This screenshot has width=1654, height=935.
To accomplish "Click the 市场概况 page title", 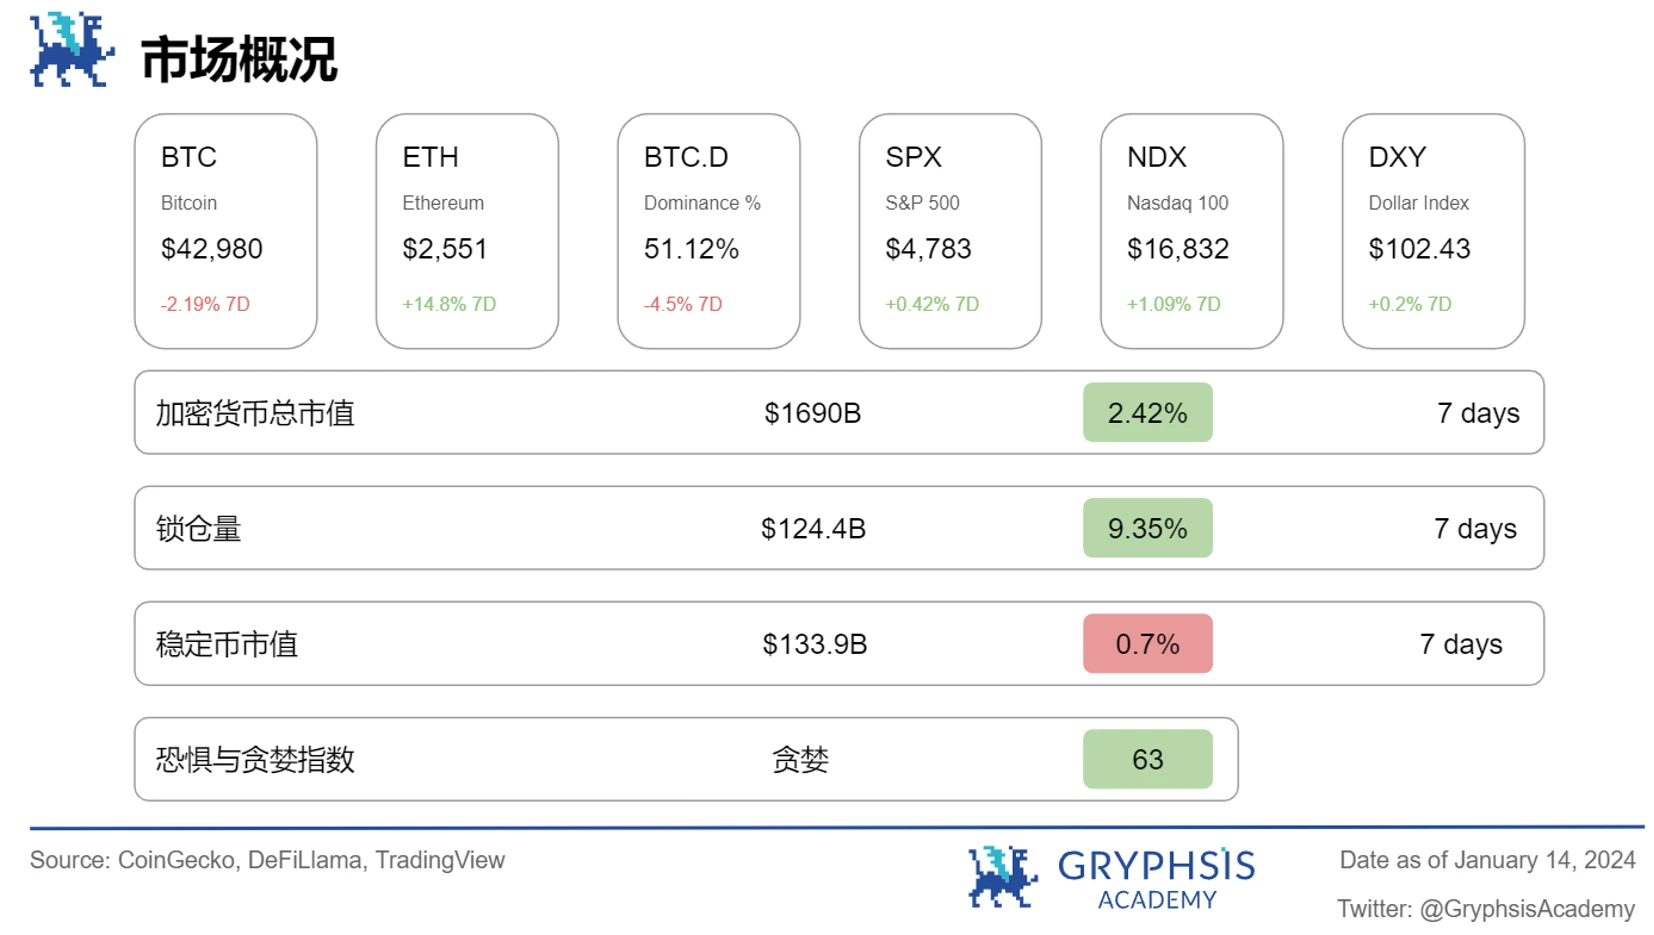I will [x=239, y=59].
